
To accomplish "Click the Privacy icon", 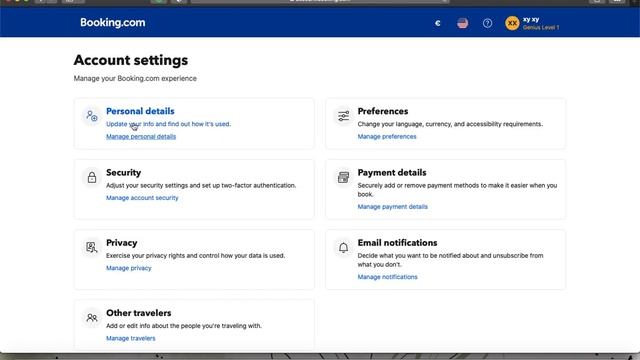I will coord(92,247).
